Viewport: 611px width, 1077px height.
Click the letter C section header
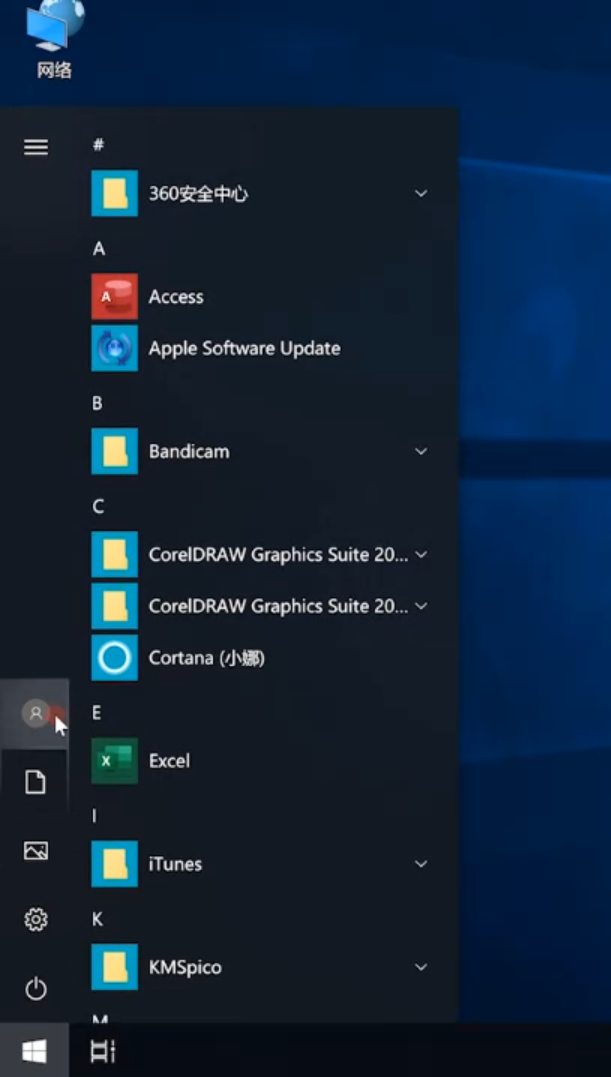98,506
